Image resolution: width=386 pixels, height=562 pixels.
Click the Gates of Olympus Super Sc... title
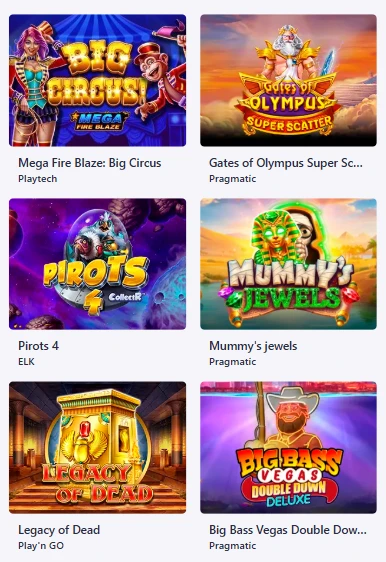tap(286, 163)
